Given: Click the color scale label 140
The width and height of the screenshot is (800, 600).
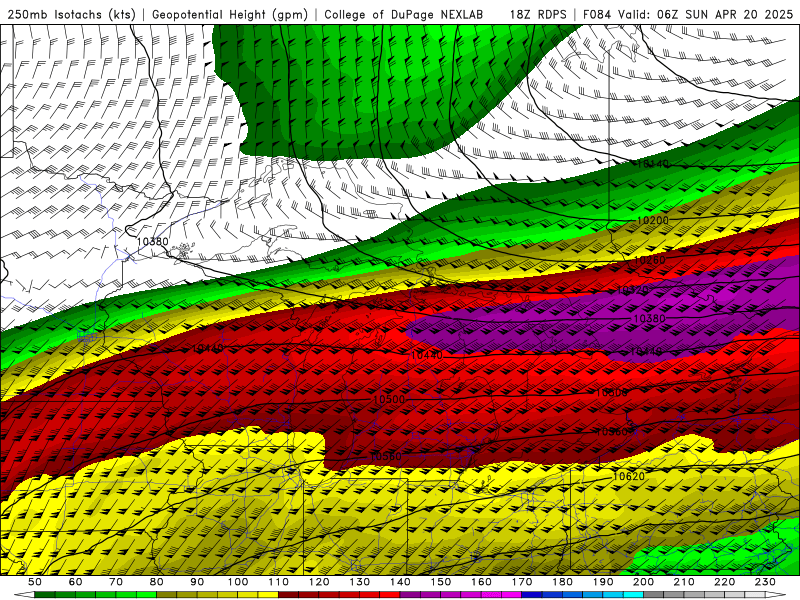Looking at the screenshot, I should 400,582.
